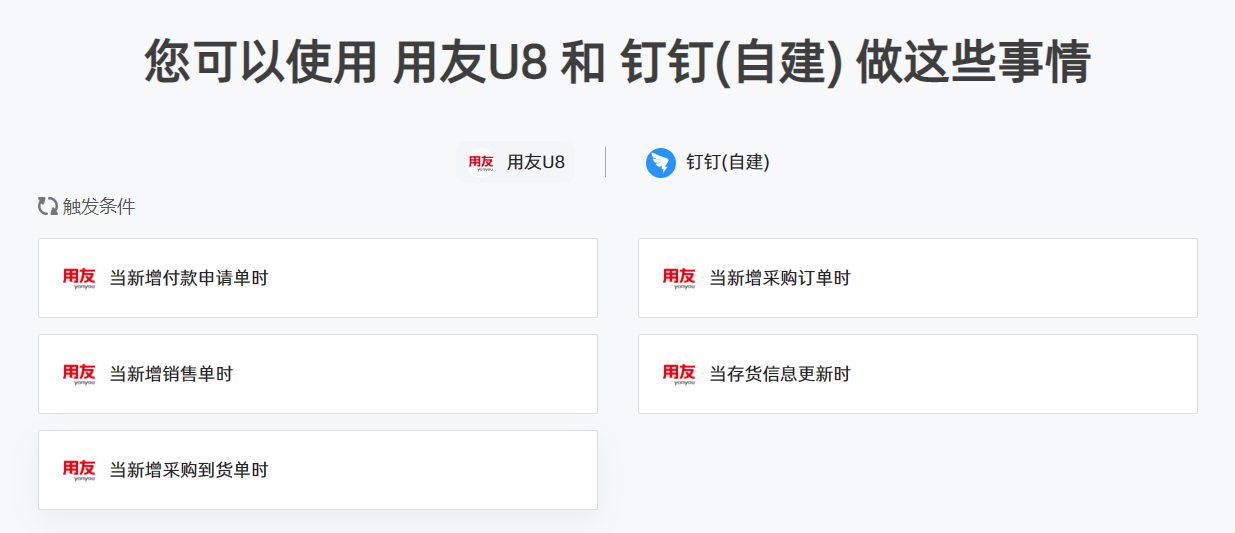Click the page heading about 用友U8 和 钉钉

(x=617, y=62)
